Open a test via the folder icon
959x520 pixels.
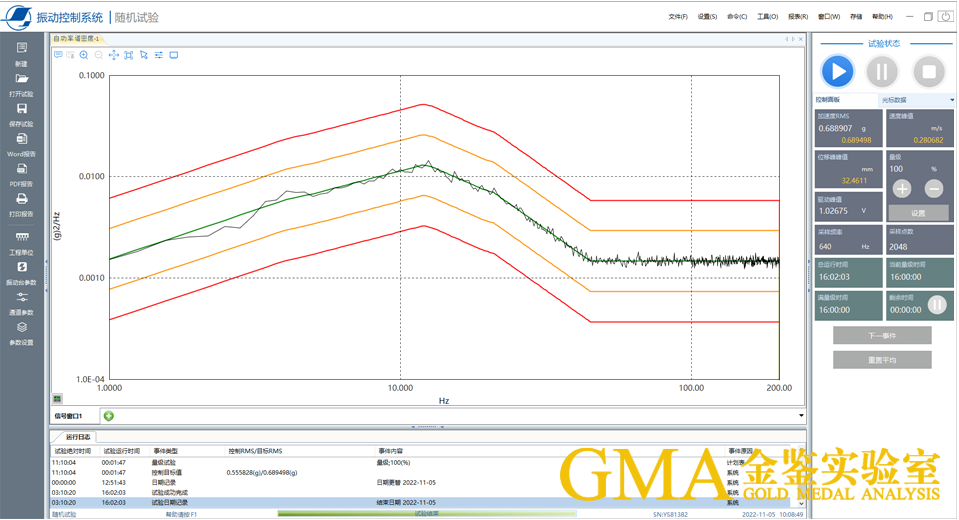(x=22, y=79)
